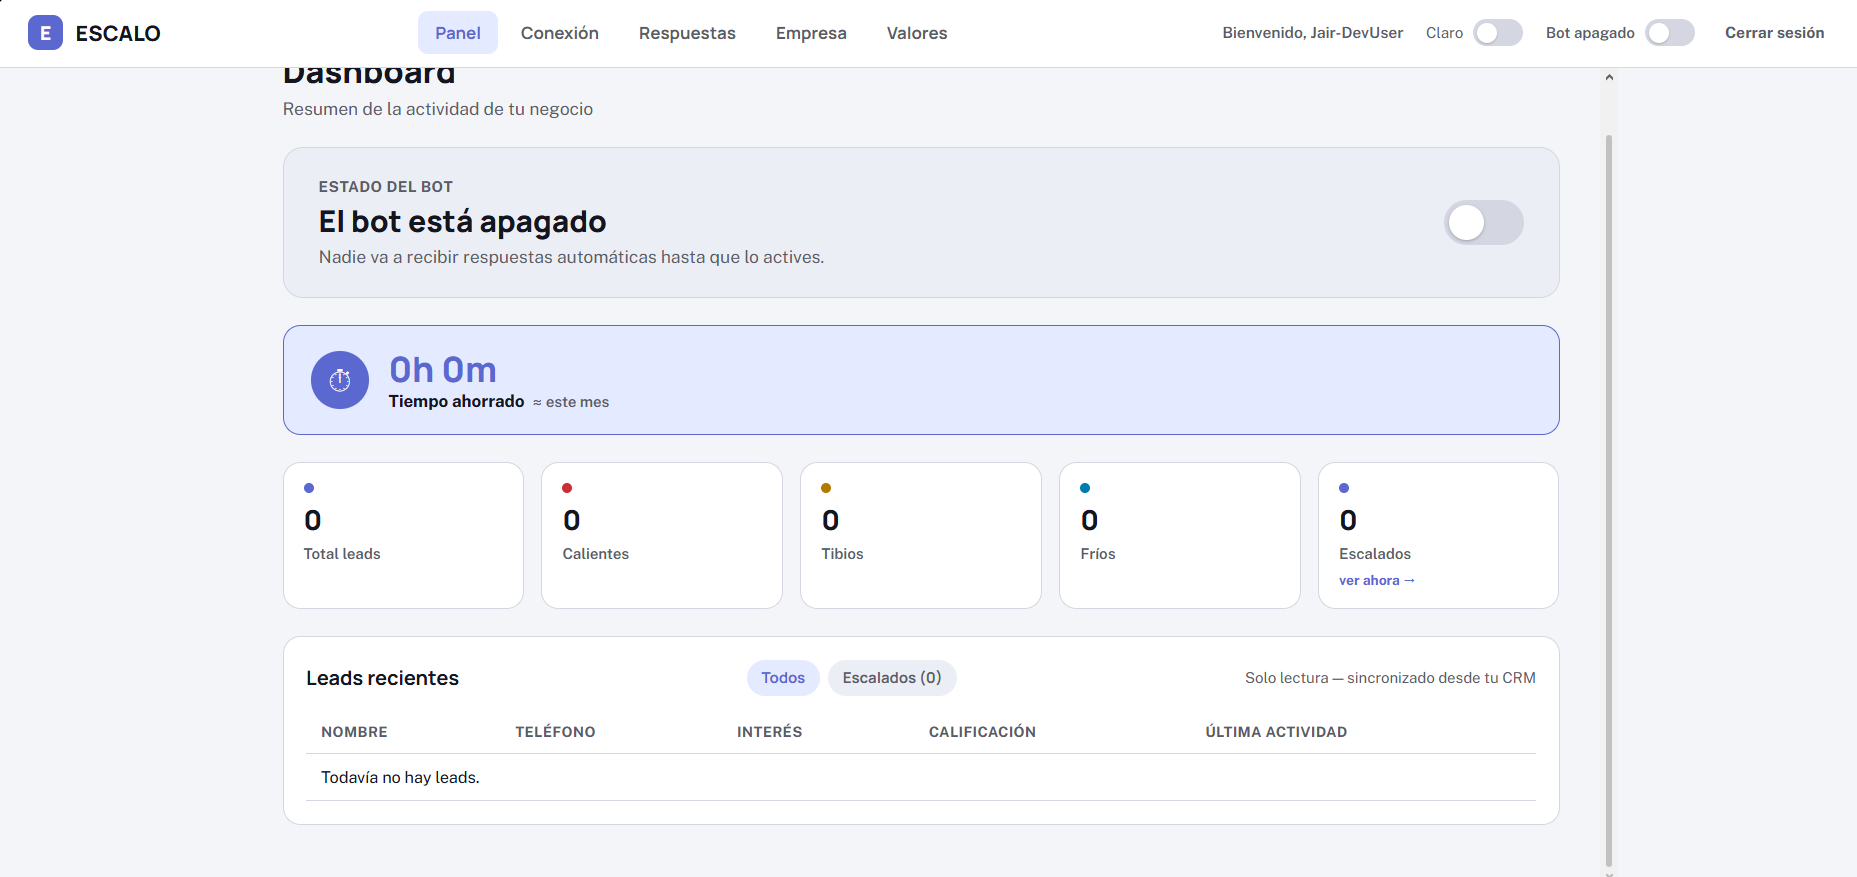Click 'Todavía no hay leads.' row
The width and height of the screenshot is (1857, 877).
(921, 777)
